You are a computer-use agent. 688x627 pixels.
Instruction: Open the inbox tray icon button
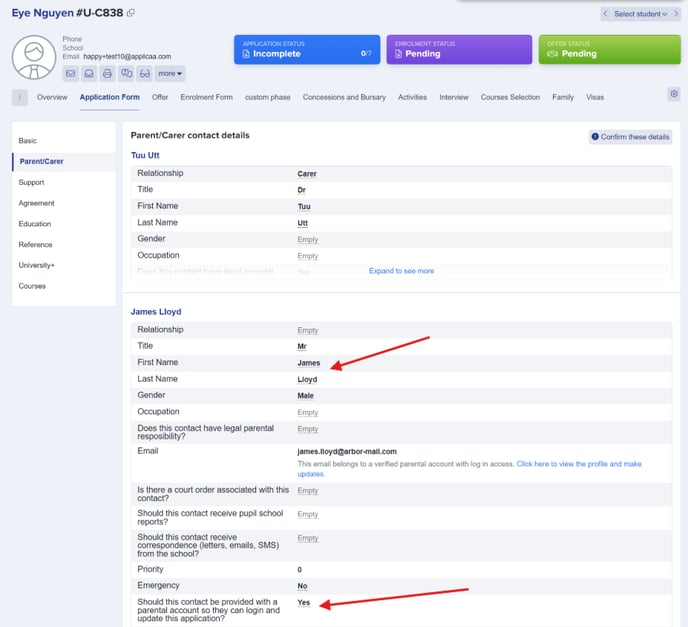pyautogui.click(x=89, y=74)
